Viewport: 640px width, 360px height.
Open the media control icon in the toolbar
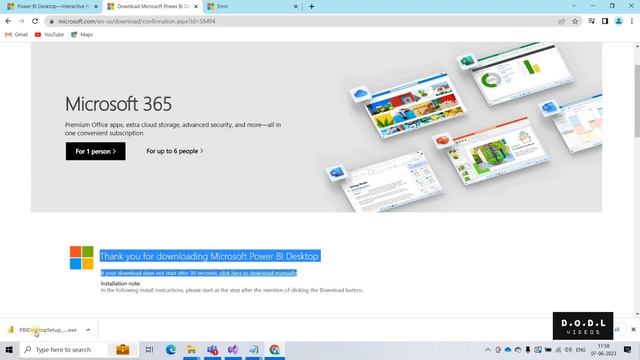[x=591, y=21]
